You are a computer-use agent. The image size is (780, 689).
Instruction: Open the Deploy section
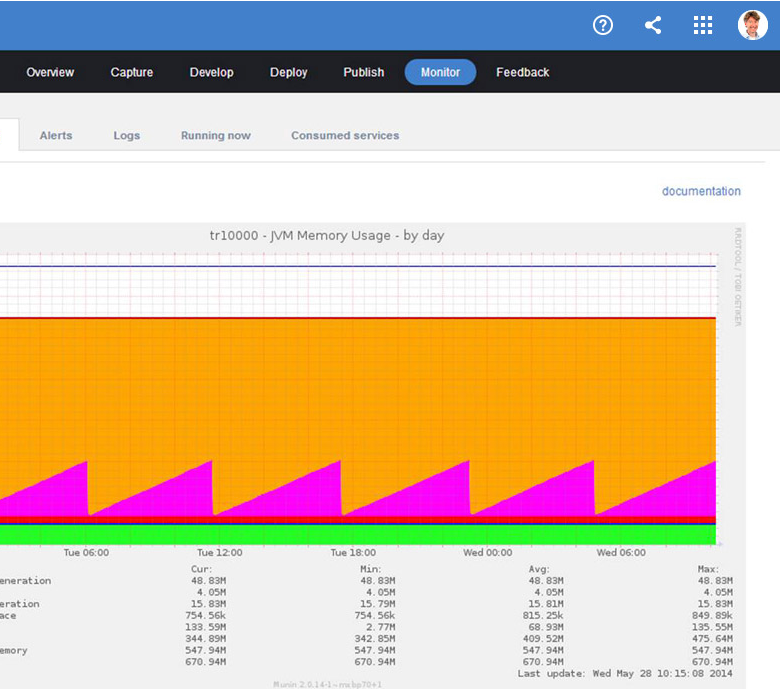point(289,72)
